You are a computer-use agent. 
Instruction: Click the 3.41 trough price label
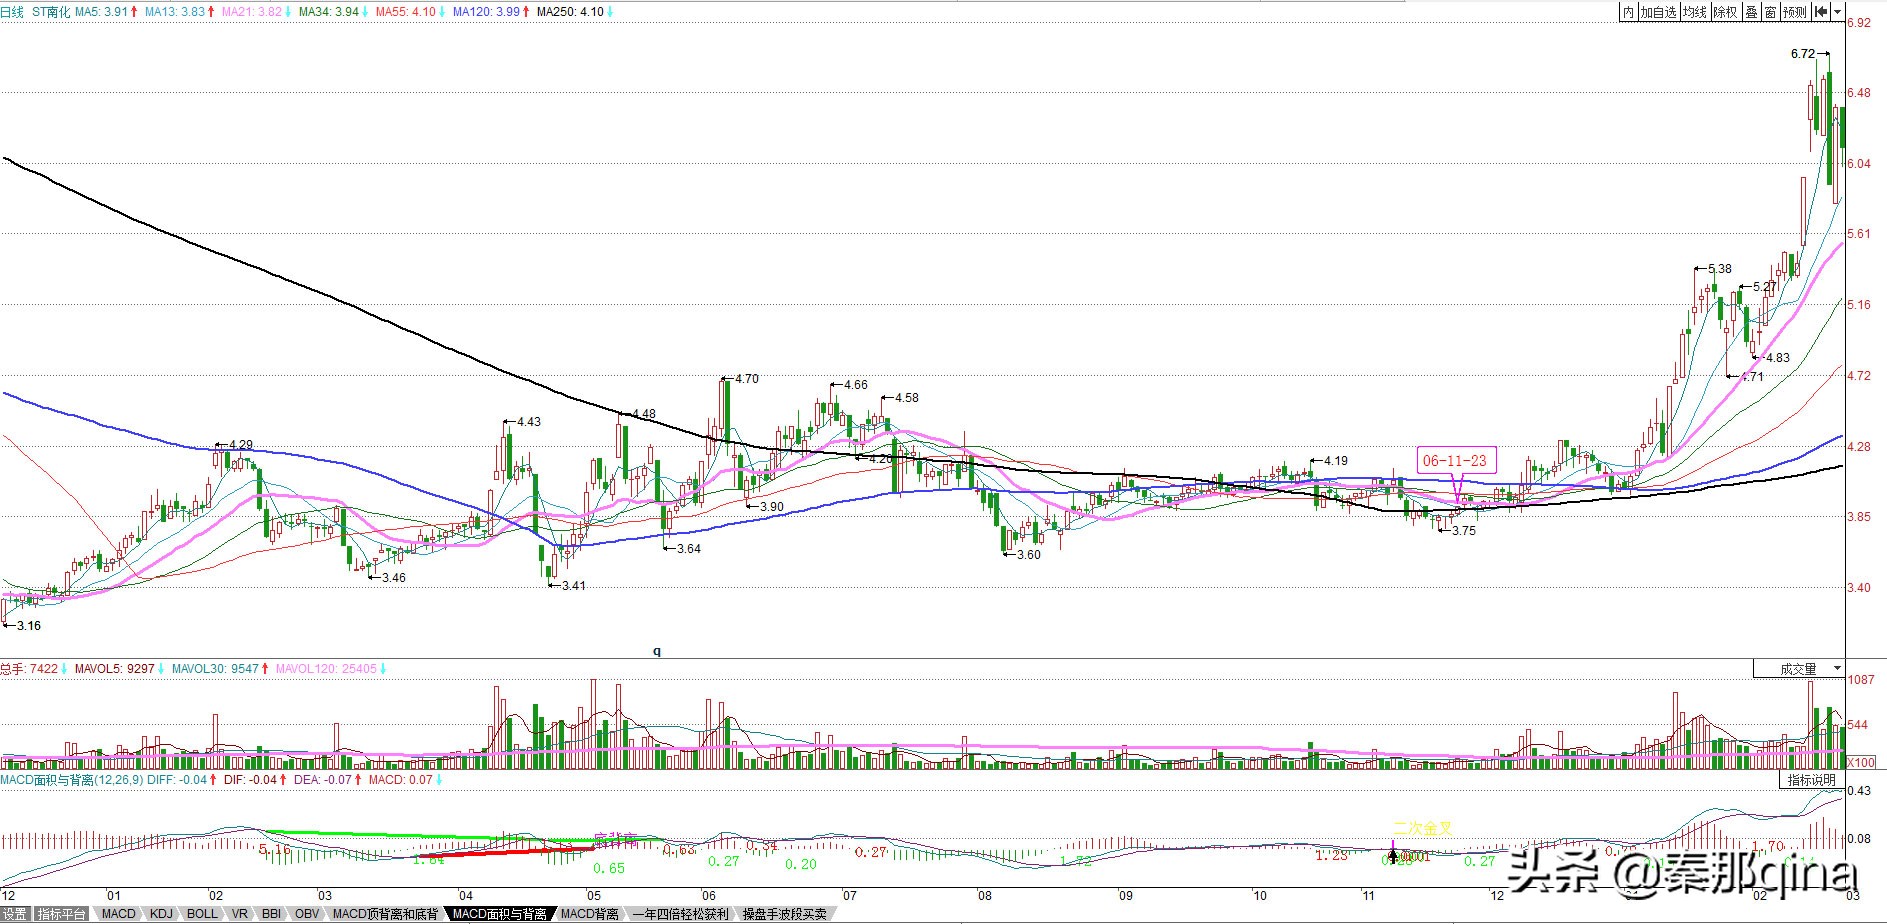[574, 586]
